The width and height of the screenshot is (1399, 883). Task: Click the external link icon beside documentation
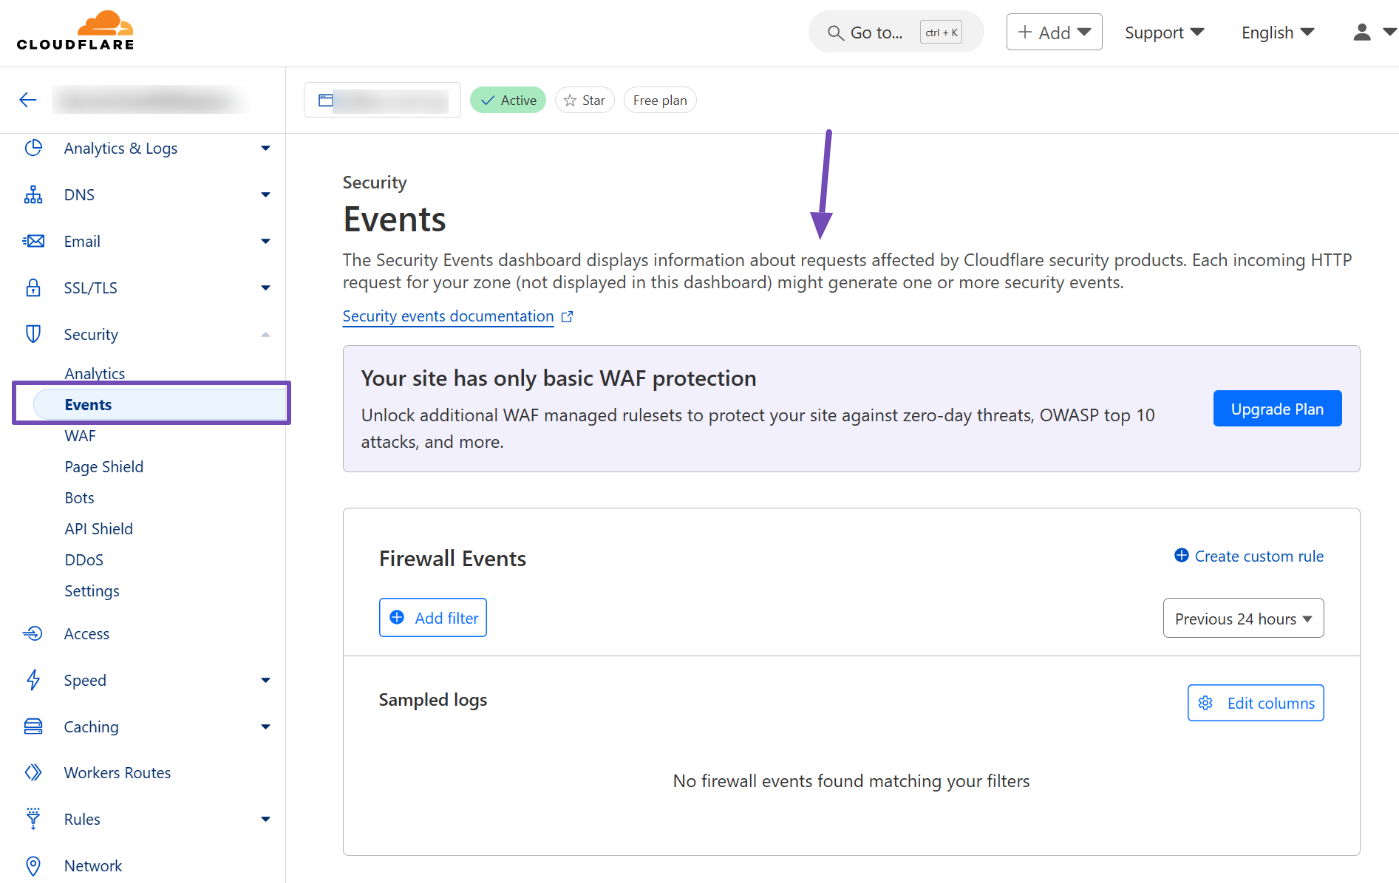[x=567, y=317]
